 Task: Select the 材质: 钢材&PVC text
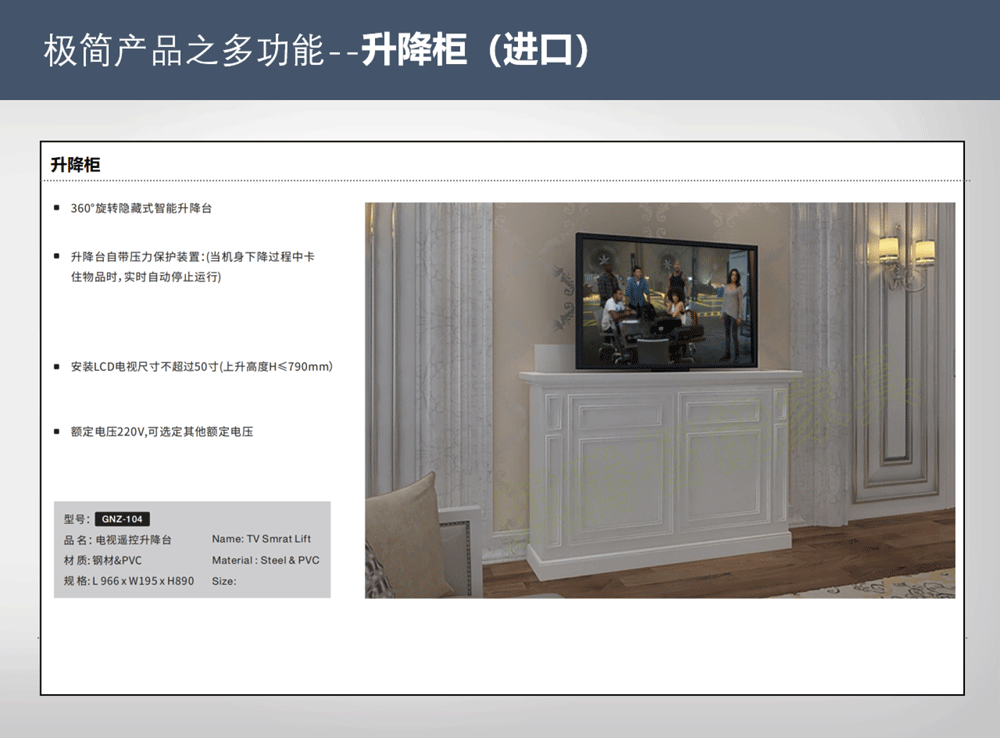click(x=102, y=561)
